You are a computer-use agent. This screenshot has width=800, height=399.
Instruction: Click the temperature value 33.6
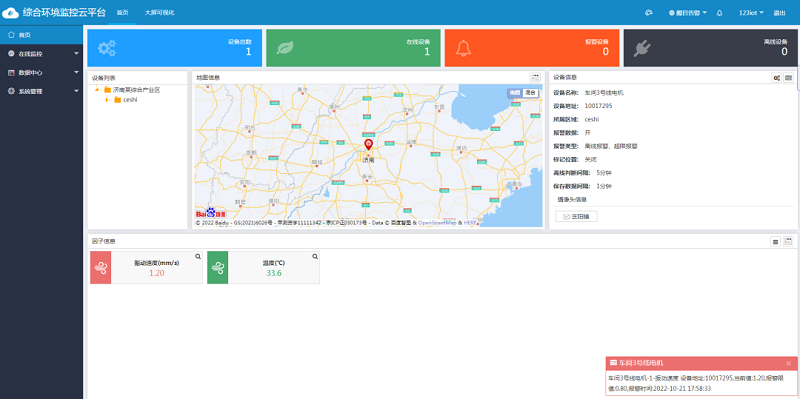pyautogui.click(x=274, y=273)
